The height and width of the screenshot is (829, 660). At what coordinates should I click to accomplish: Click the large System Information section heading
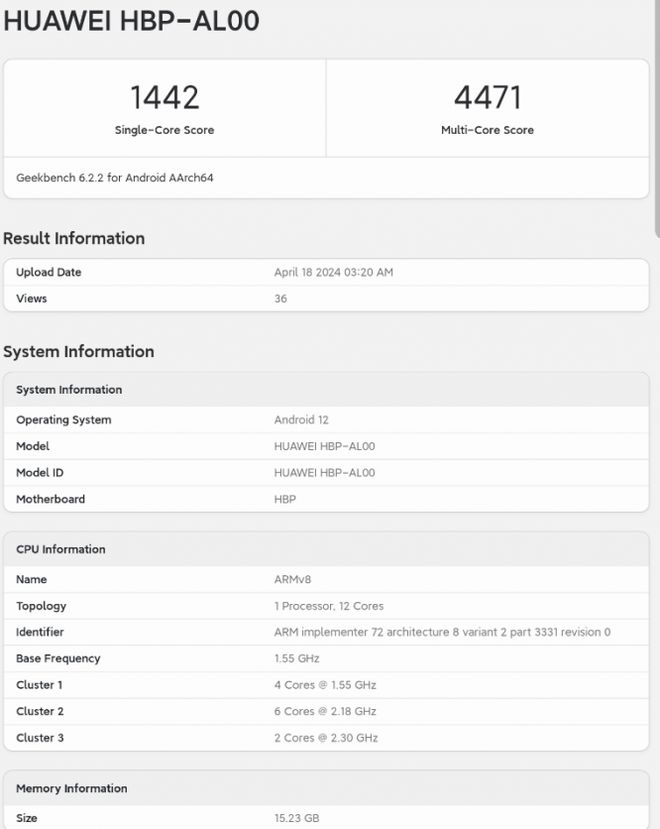tap(79, 352)
